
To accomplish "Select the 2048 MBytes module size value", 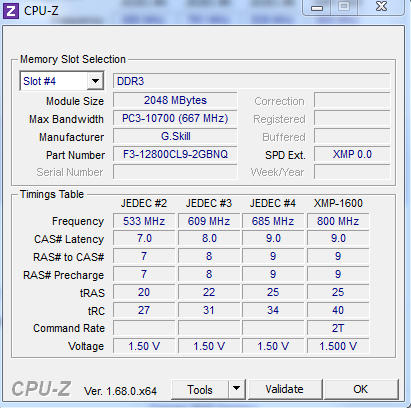I will tap(175, 100).
